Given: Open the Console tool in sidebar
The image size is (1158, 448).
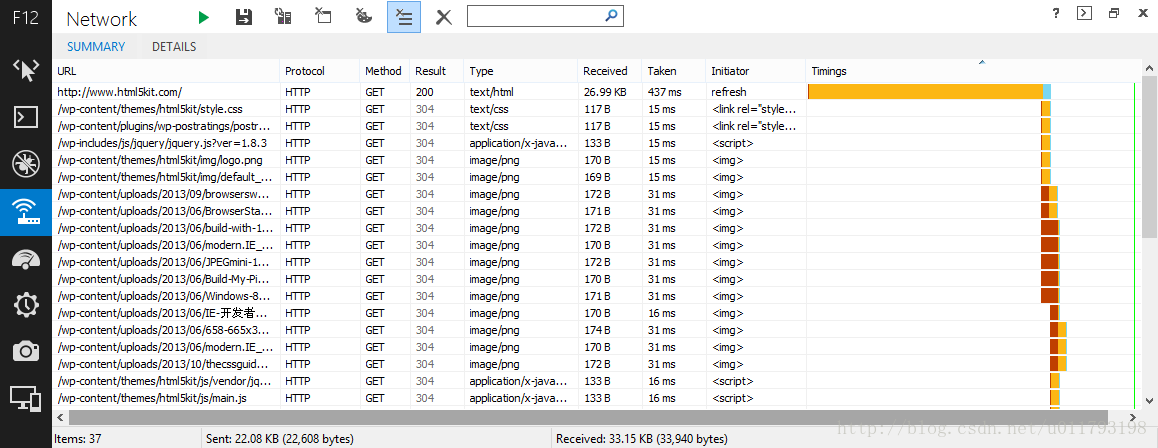Looking at the screenshot, I should coord(26,117).
